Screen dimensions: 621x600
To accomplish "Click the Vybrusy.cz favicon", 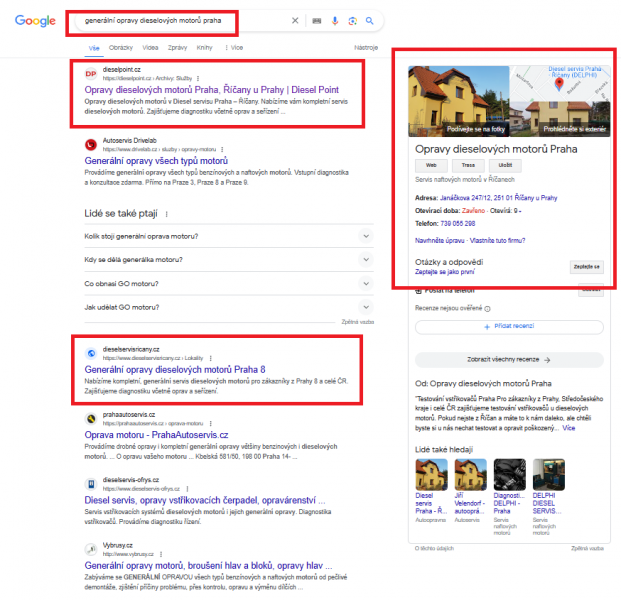I will click(x=91, y=549).
